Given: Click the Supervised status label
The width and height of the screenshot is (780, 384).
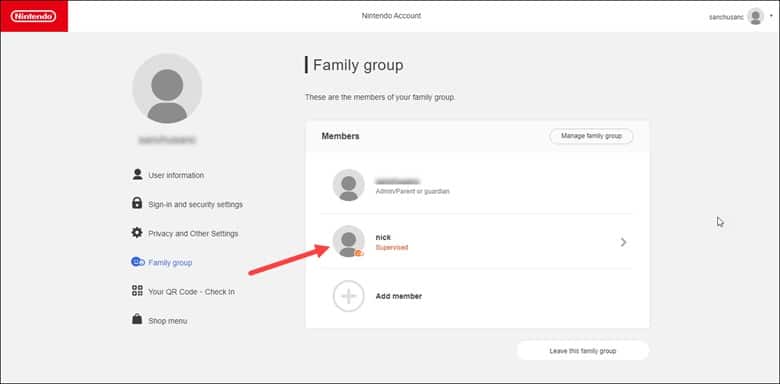Looking at the screenshot, I should pyautogui.click(x=391, y=247).
